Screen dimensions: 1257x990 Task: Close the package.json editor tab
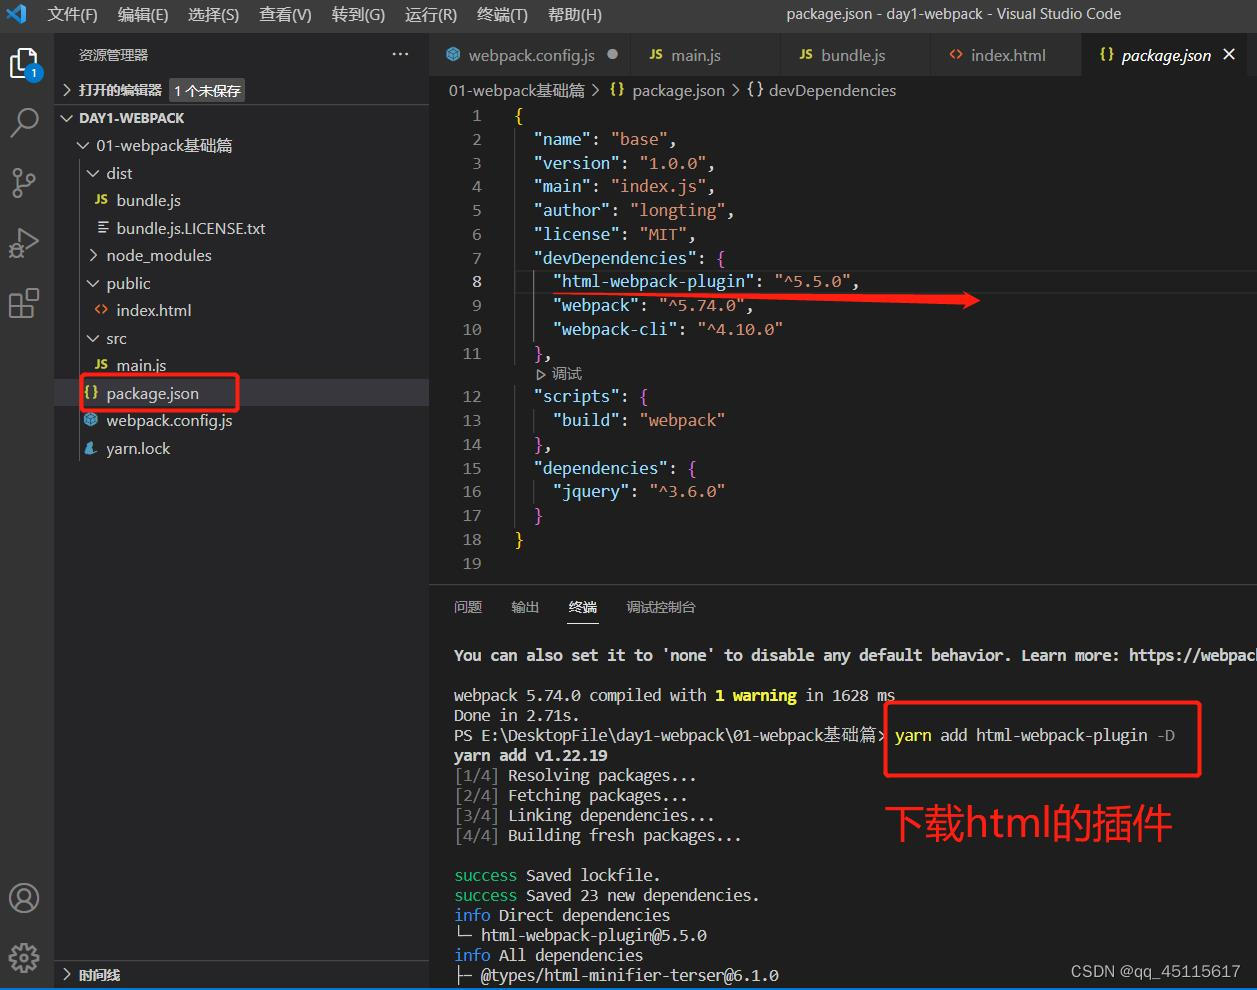point(1229,54)
